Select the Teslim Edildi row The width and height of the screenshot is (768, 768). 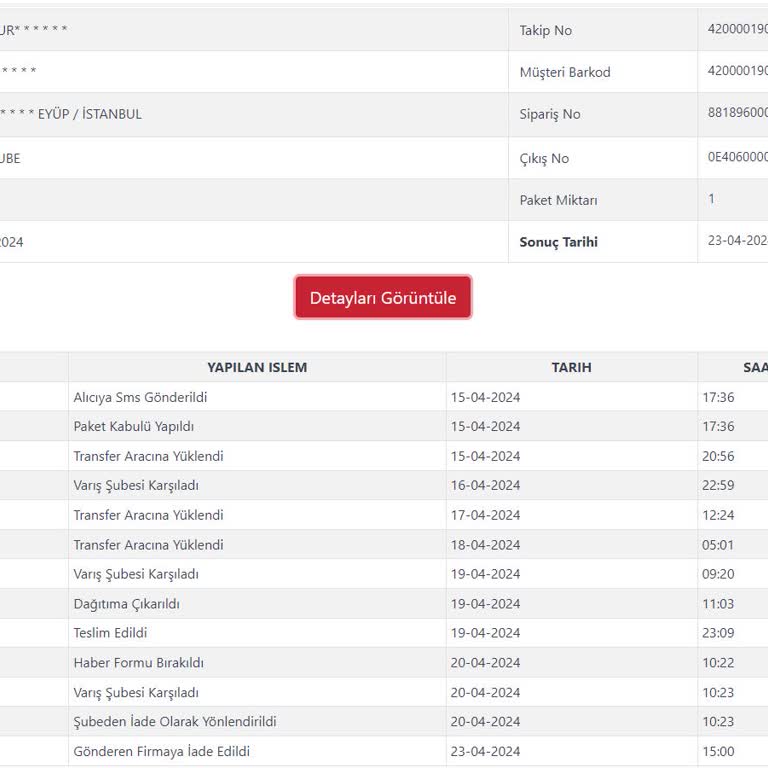coord(384,633)
